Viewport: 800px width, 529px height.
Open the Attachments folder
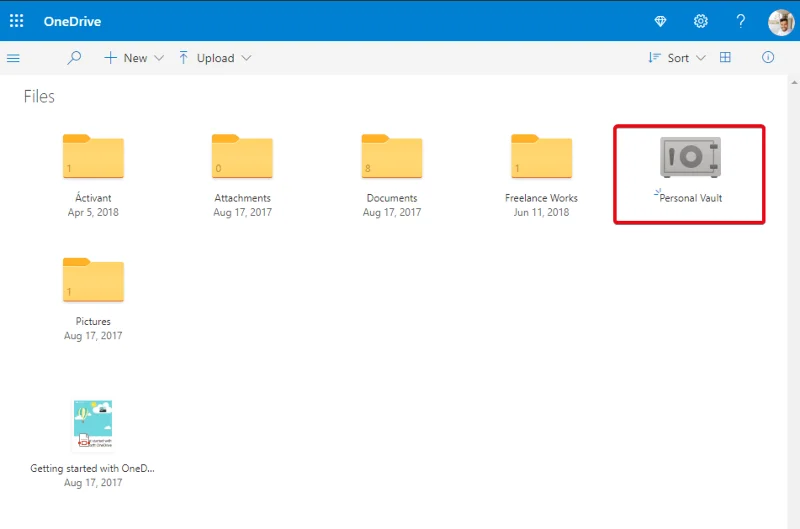tap(242, 157)
